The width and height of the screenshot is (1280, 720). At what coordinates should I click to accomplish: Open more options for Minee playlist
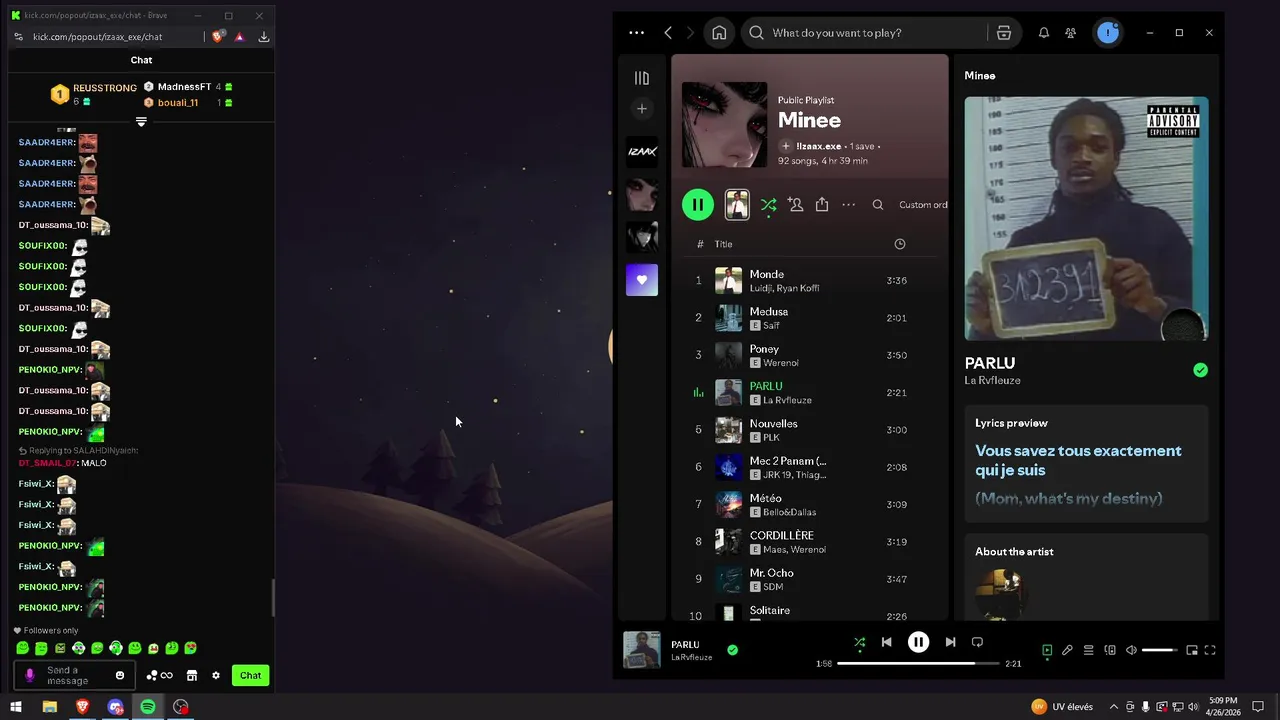pyautogui.click(x=848, y=205)
